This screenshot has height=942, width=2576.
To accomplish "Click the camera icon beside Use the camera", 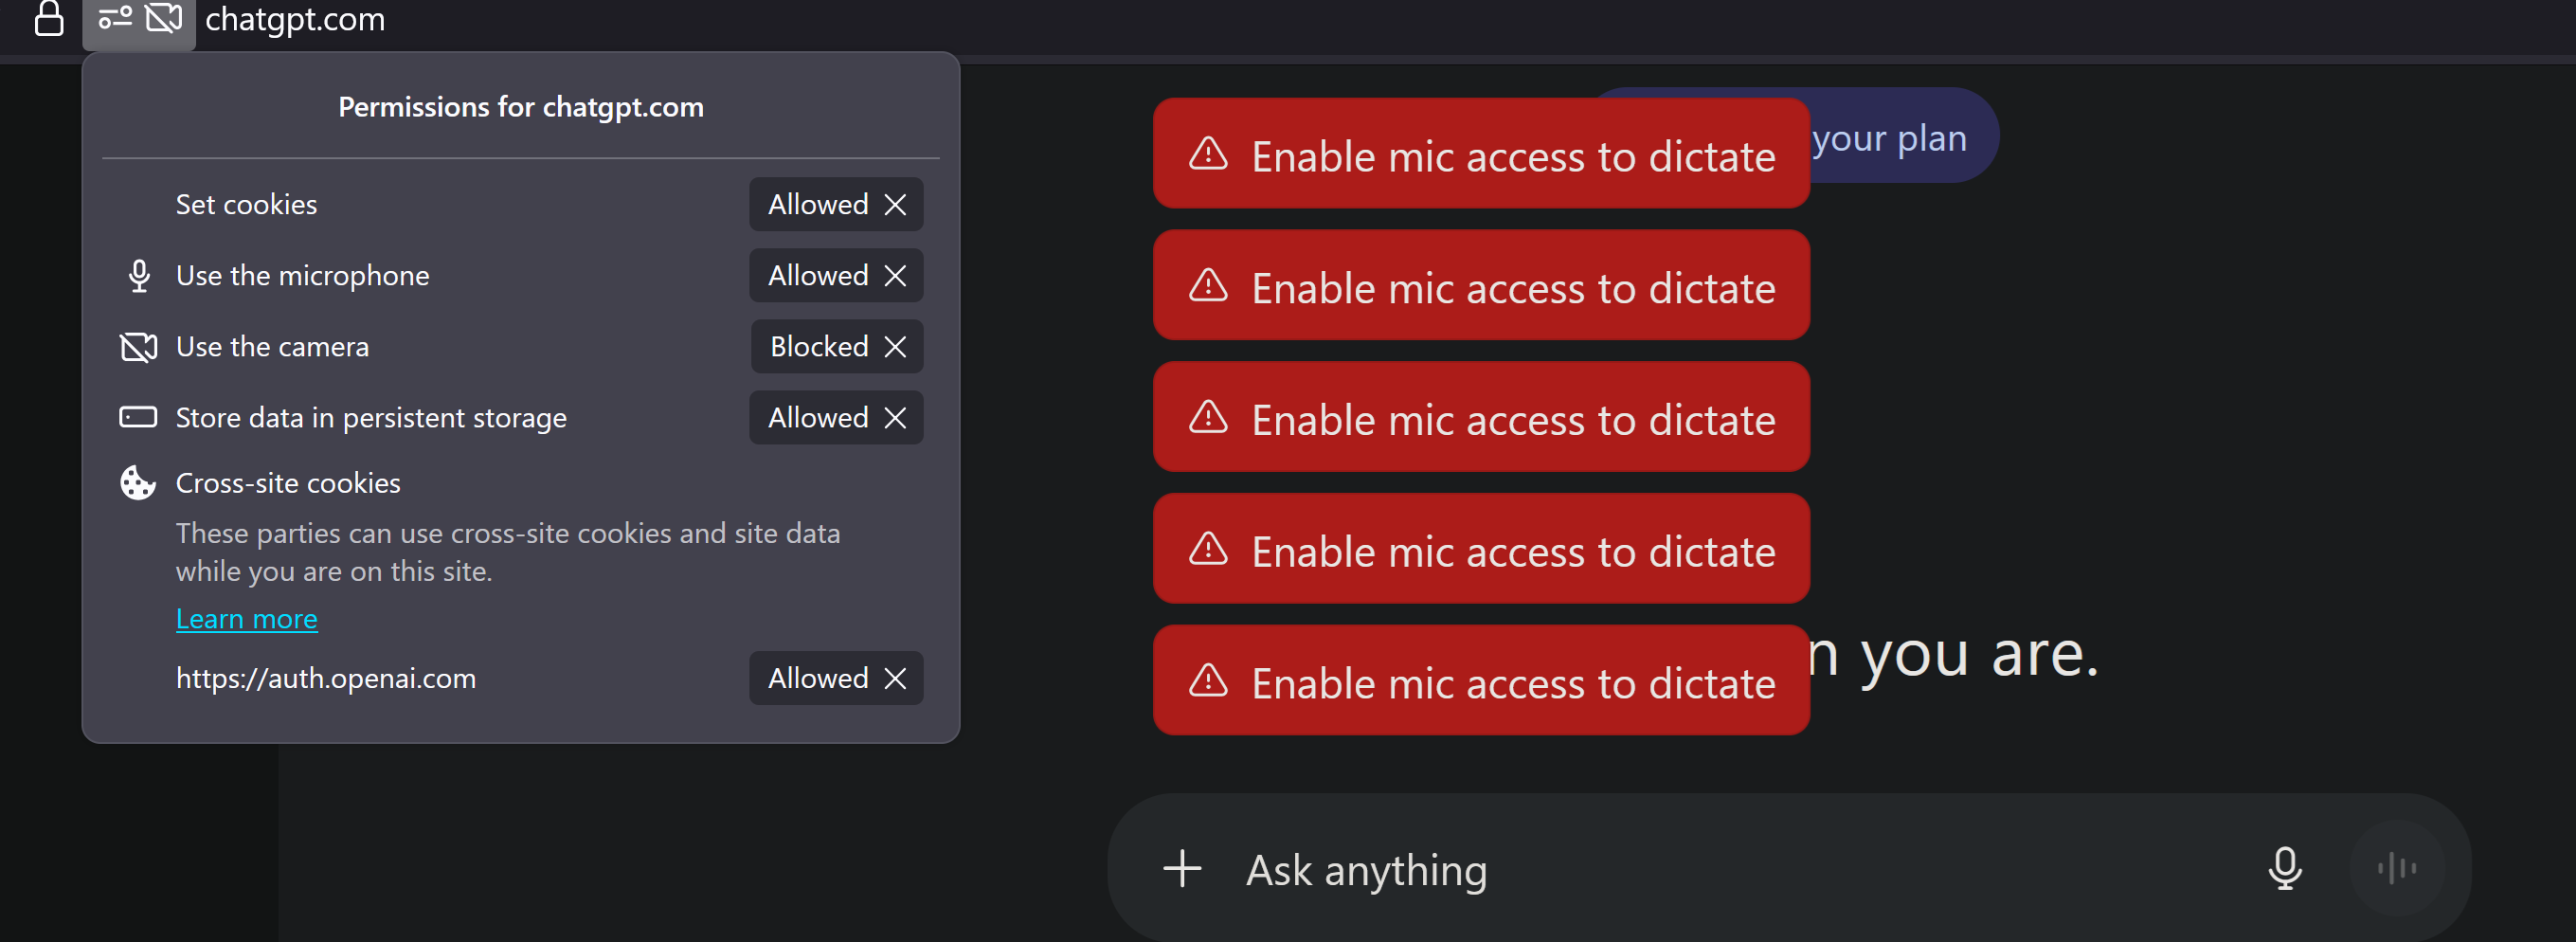I will [139, 346].
